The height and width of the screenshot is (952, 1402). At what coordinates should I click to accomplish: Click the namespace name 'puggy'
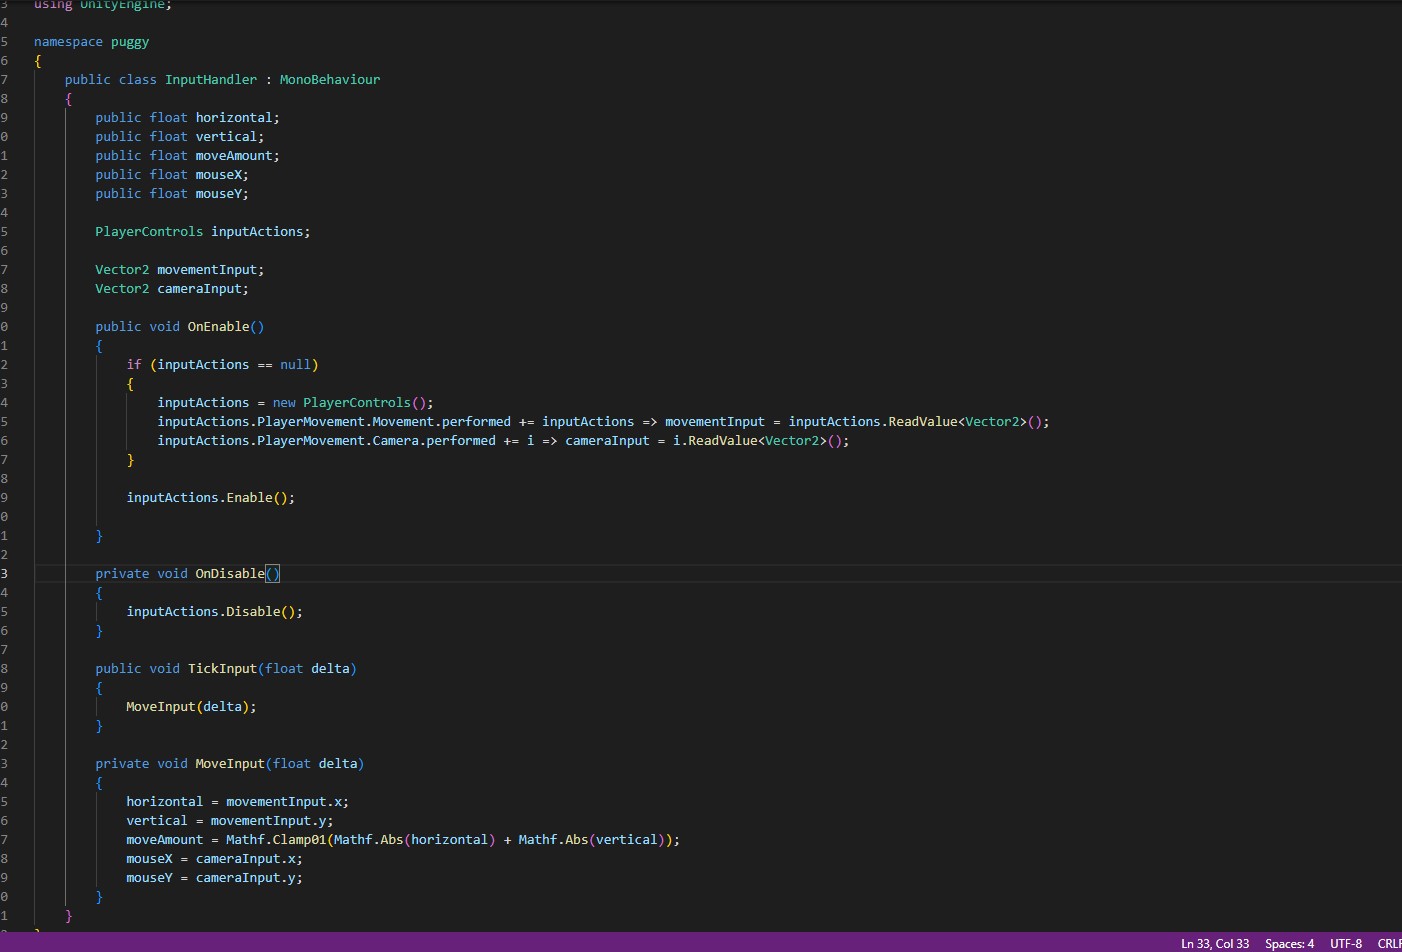point(130,42)
